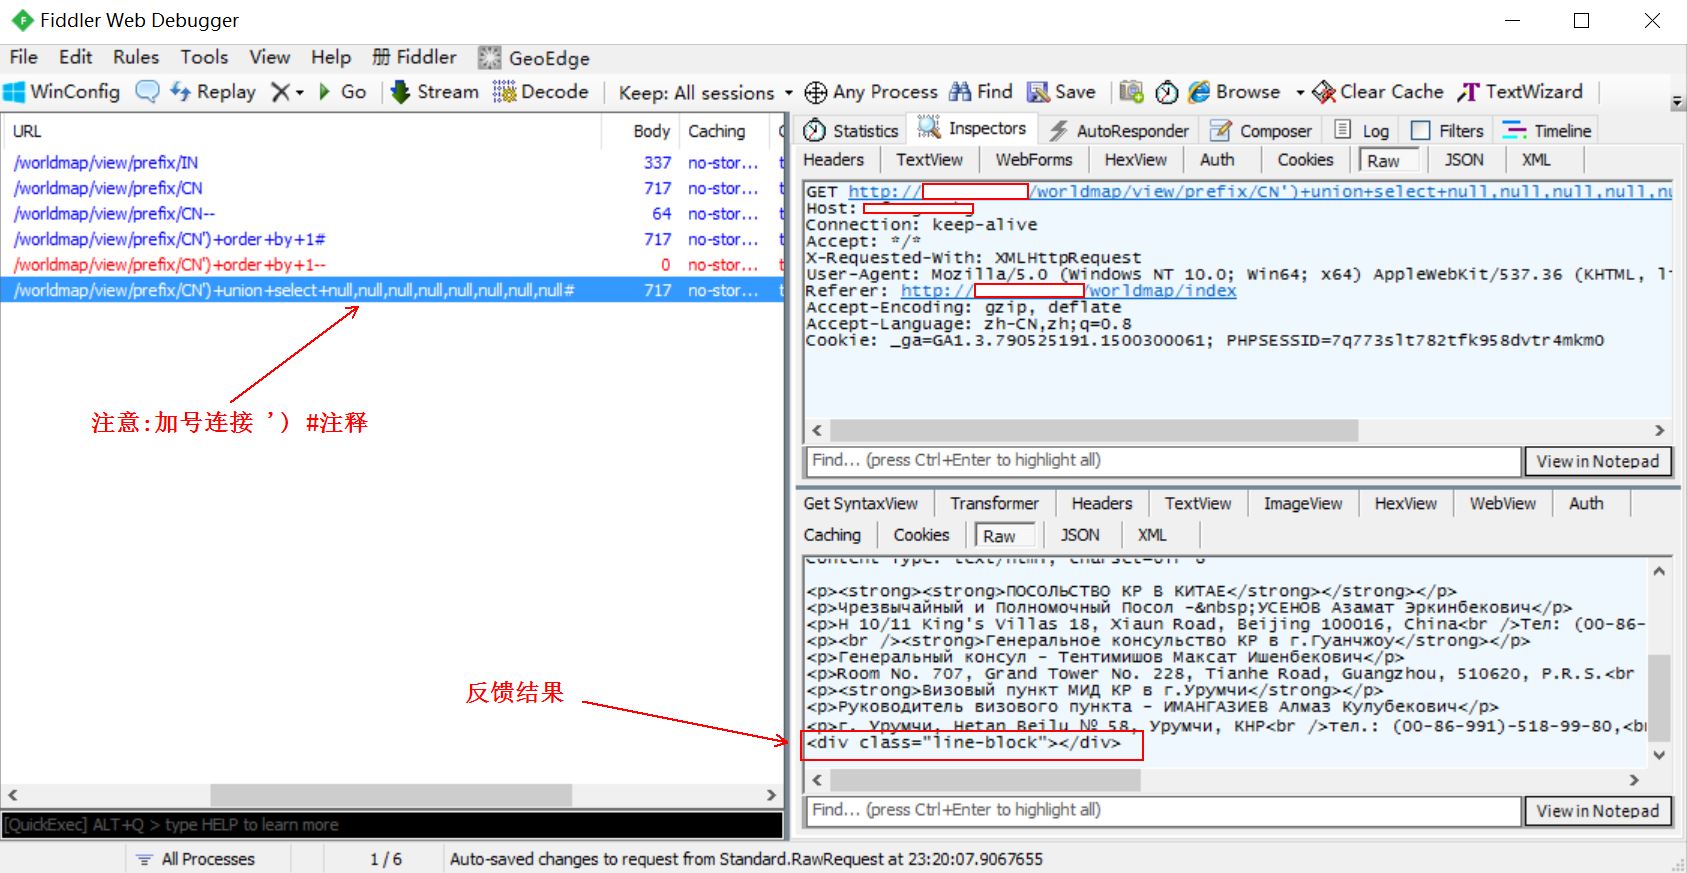Click the QuickExec command box
Screen dimensions: 1687x873
392,825
